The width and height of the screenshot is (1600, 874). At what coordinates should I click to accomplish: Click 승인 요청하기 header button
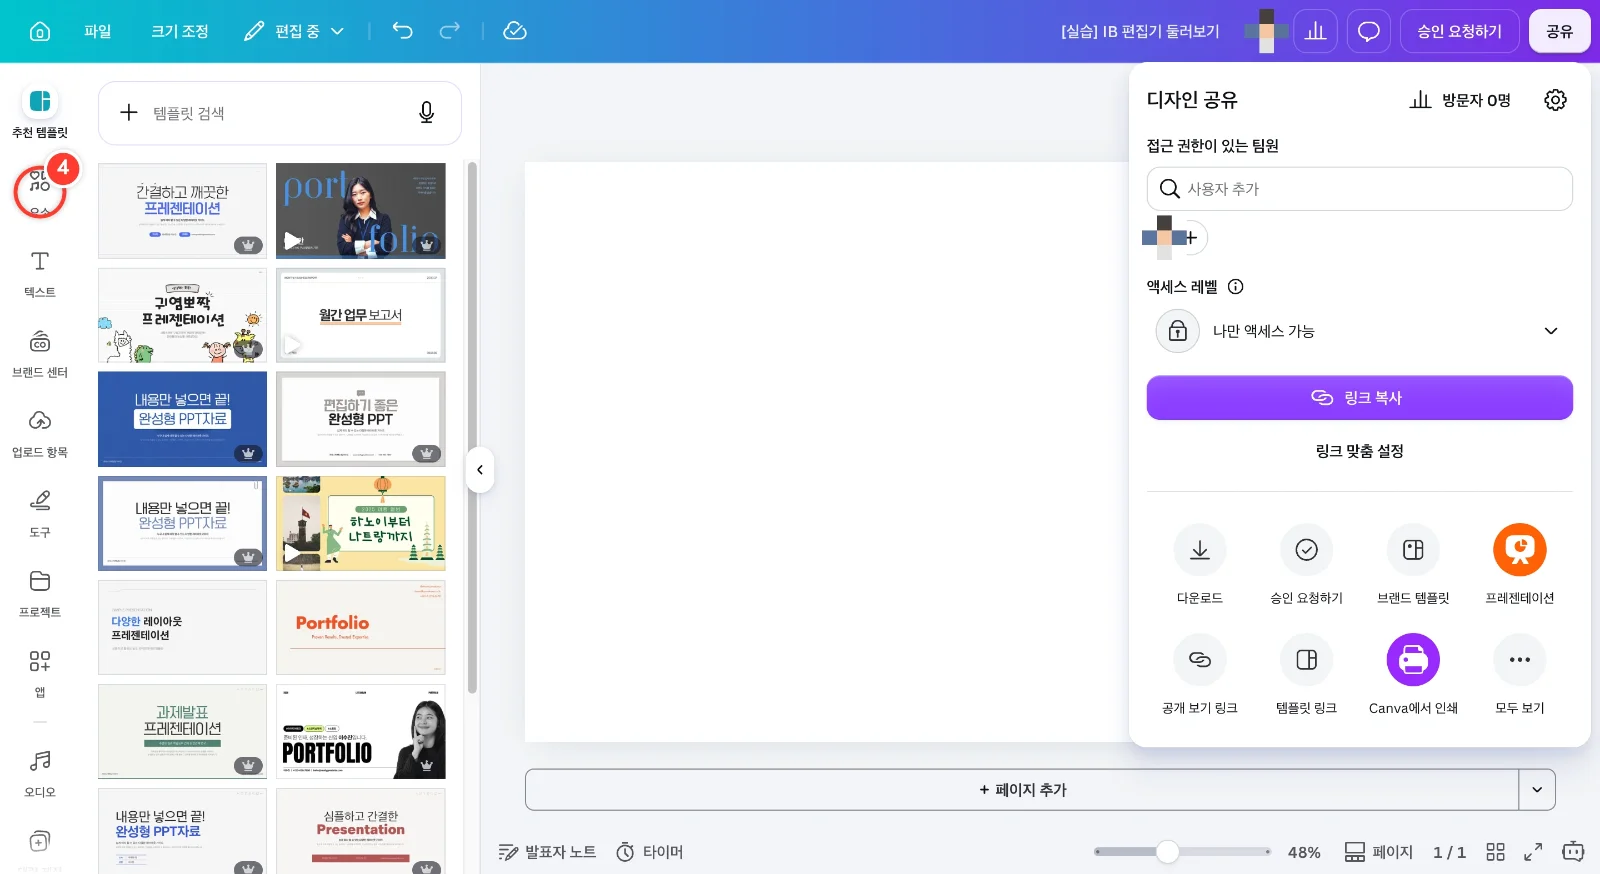pos(1460,31)
